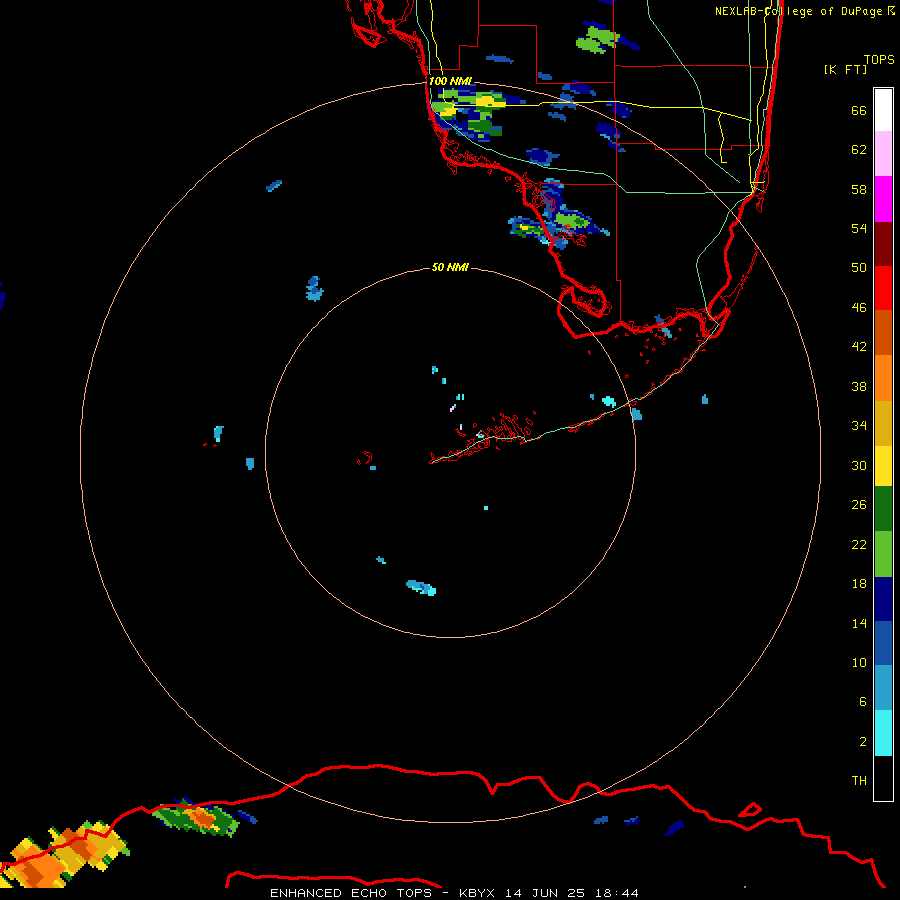Click the black TH threshold legend swatch
The height and width of the screenshot is (900, 900).
click(x=883, y=778)
